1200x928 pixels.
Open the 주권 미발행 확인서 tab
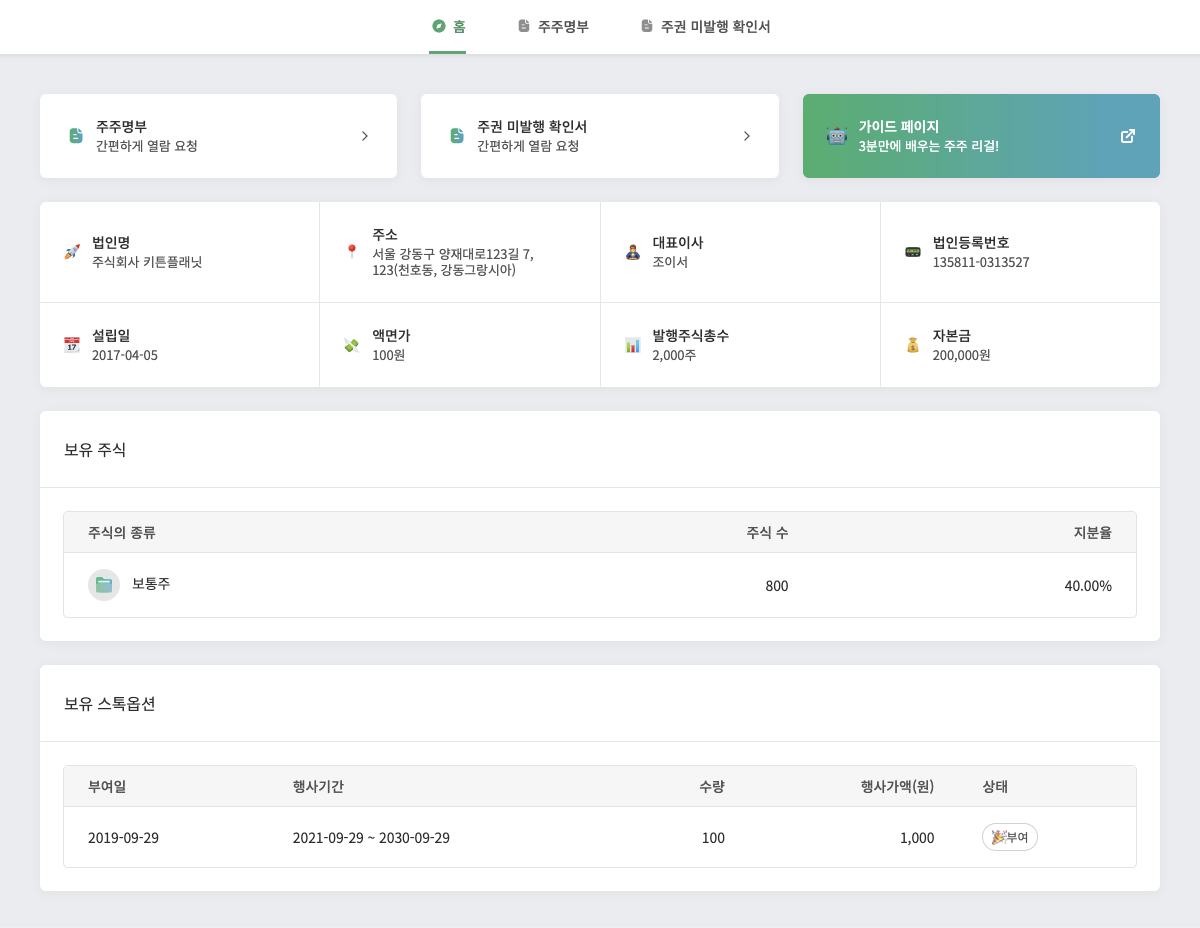pyautogui.click(x=706, y=26)
